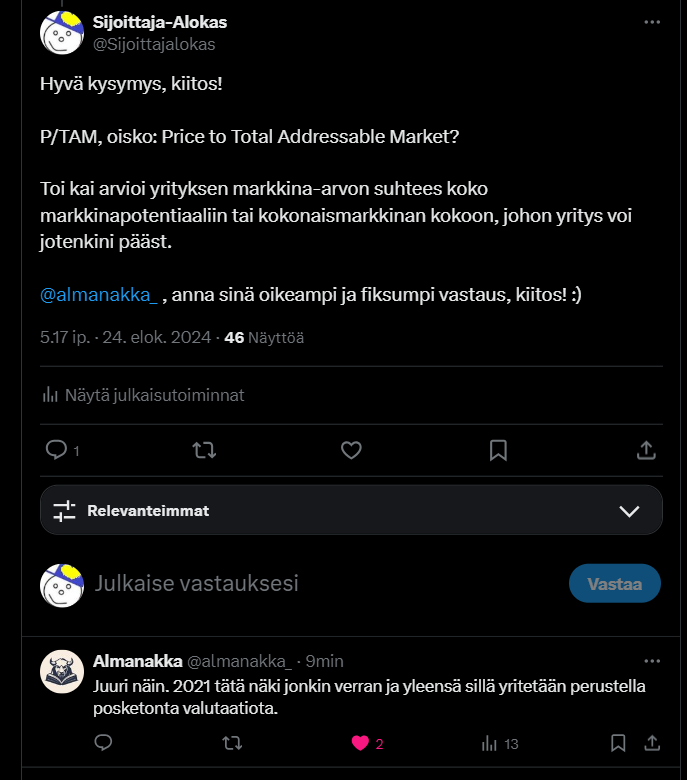Open Näytä julkaisutoiminnat analytics
Image resolution: width=687 pixels, height=780 pixels.
143,395
